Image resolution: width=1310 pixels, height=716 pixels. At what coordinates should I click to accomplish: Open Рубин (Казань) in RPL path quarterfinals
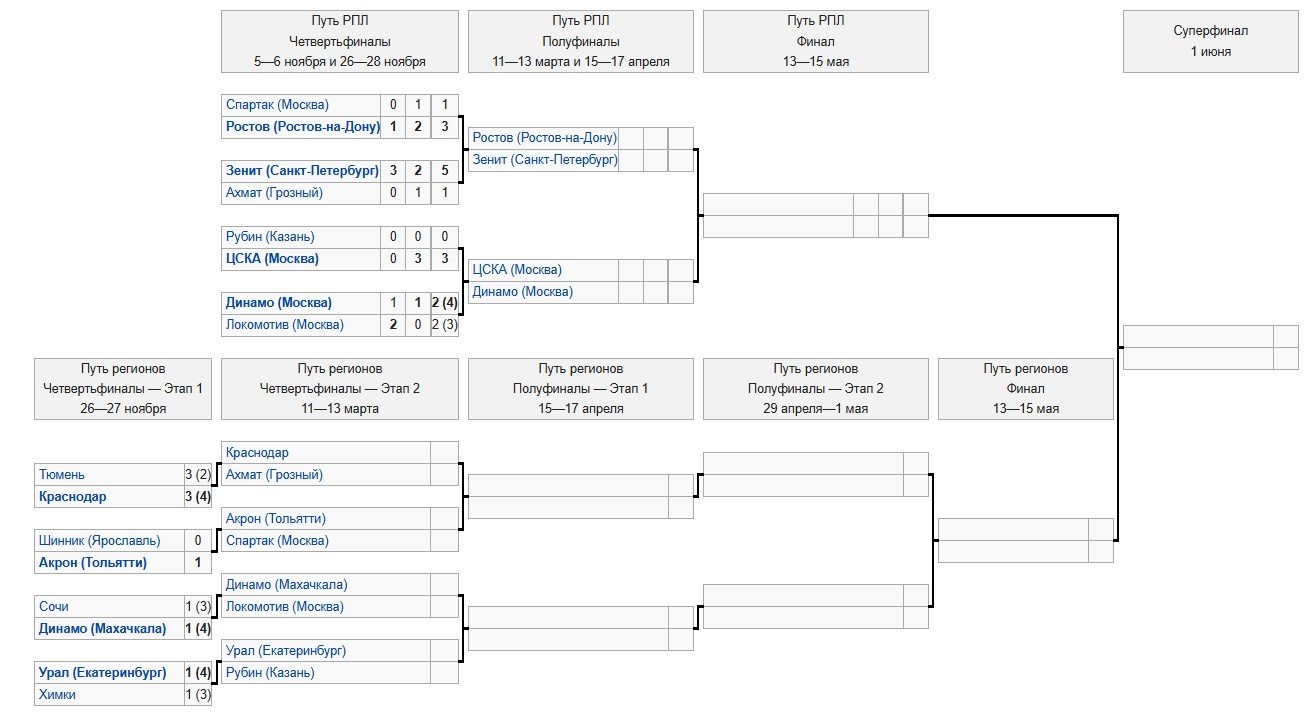point(270,236)
